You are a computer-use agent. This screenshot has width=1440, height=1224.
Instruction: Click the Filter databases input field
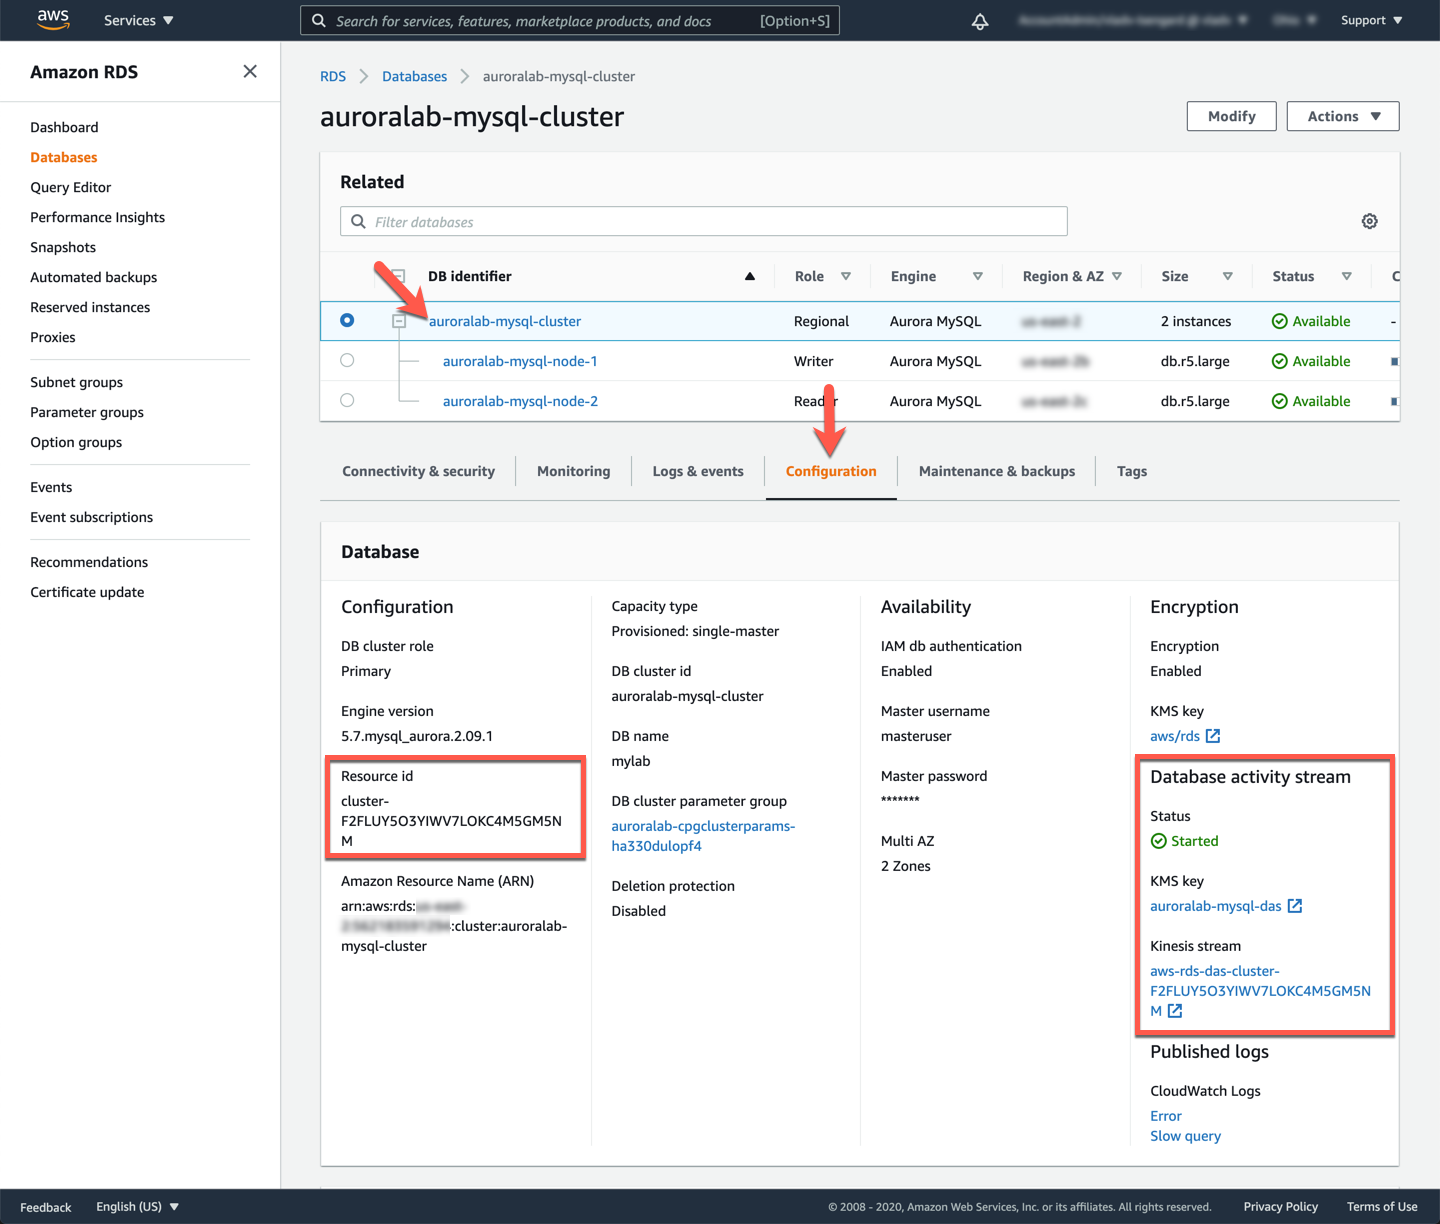tap(703, 221)
